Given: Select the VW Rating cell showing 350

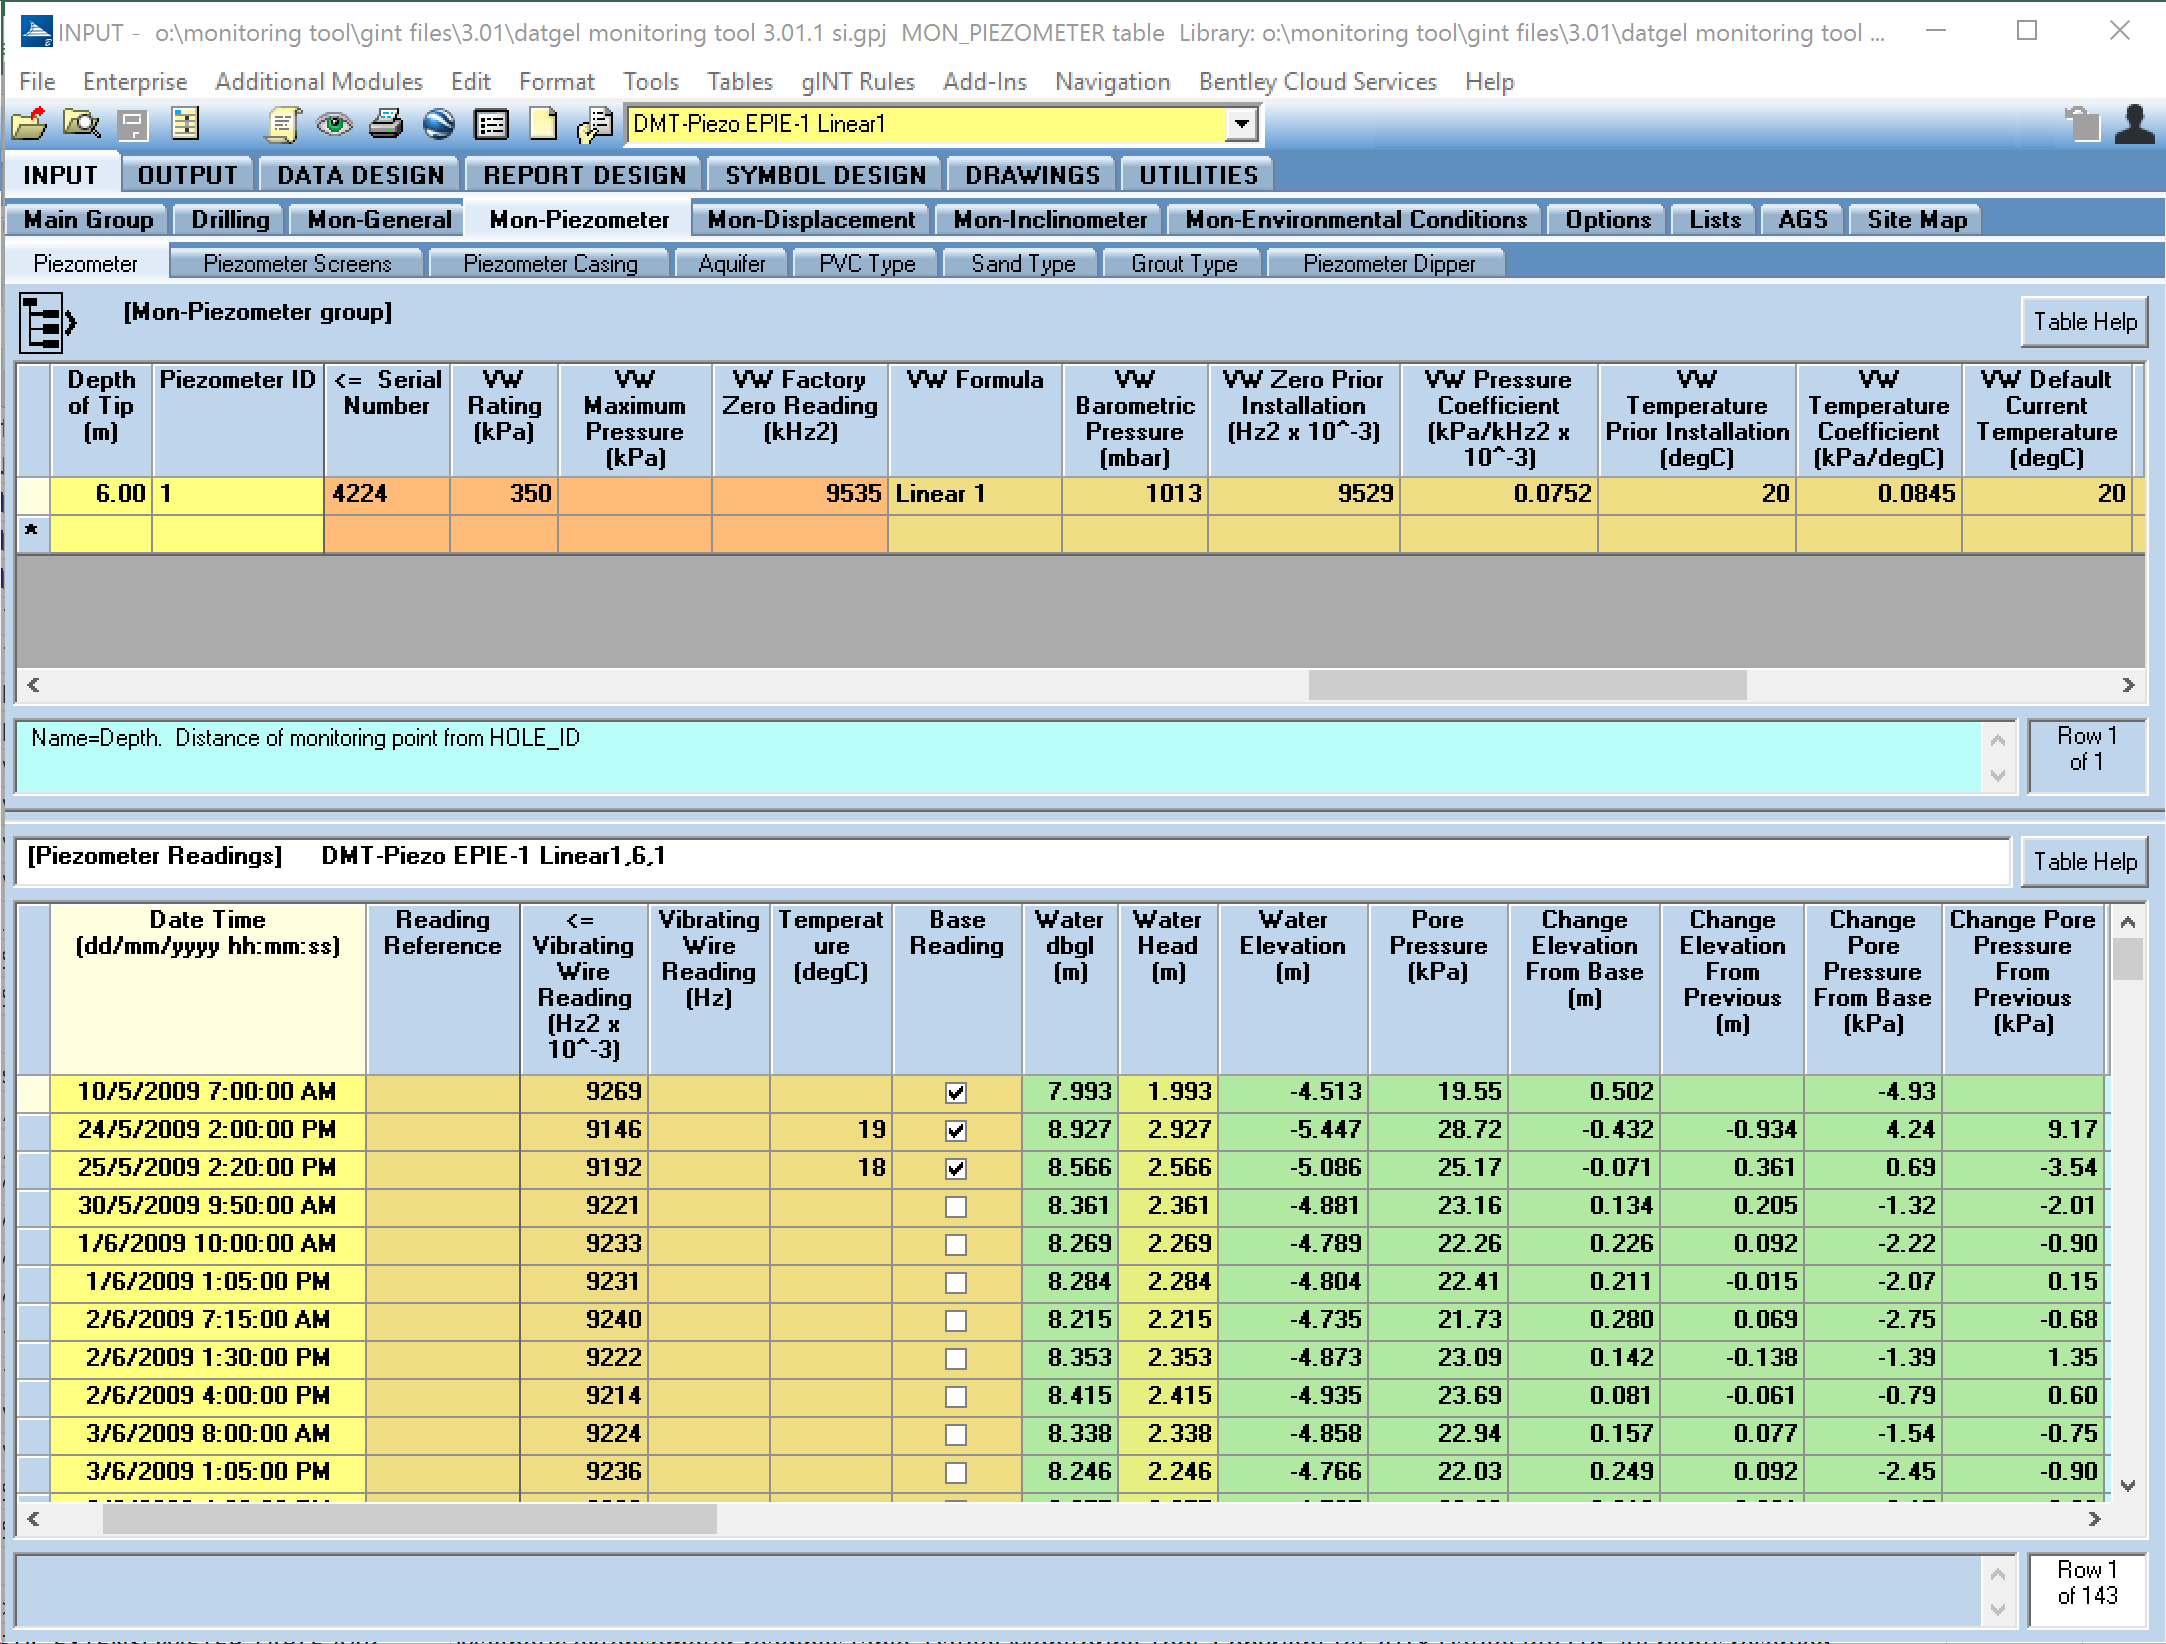Looking at the screenshot, I should [x=504, y=494].
